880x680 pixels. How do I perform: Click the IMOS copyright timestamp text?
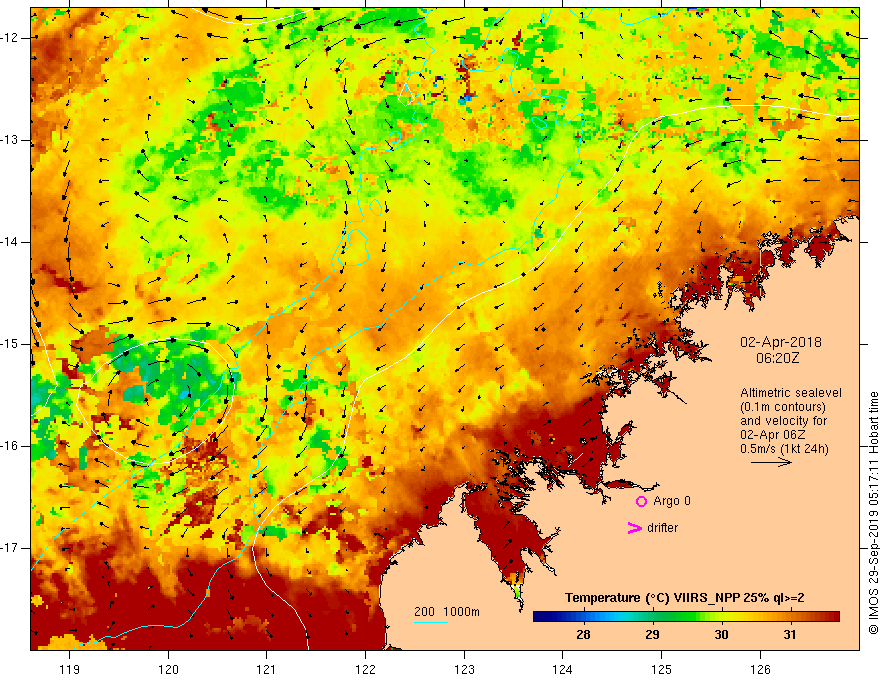pyautogui.click(x=873, y=513)
